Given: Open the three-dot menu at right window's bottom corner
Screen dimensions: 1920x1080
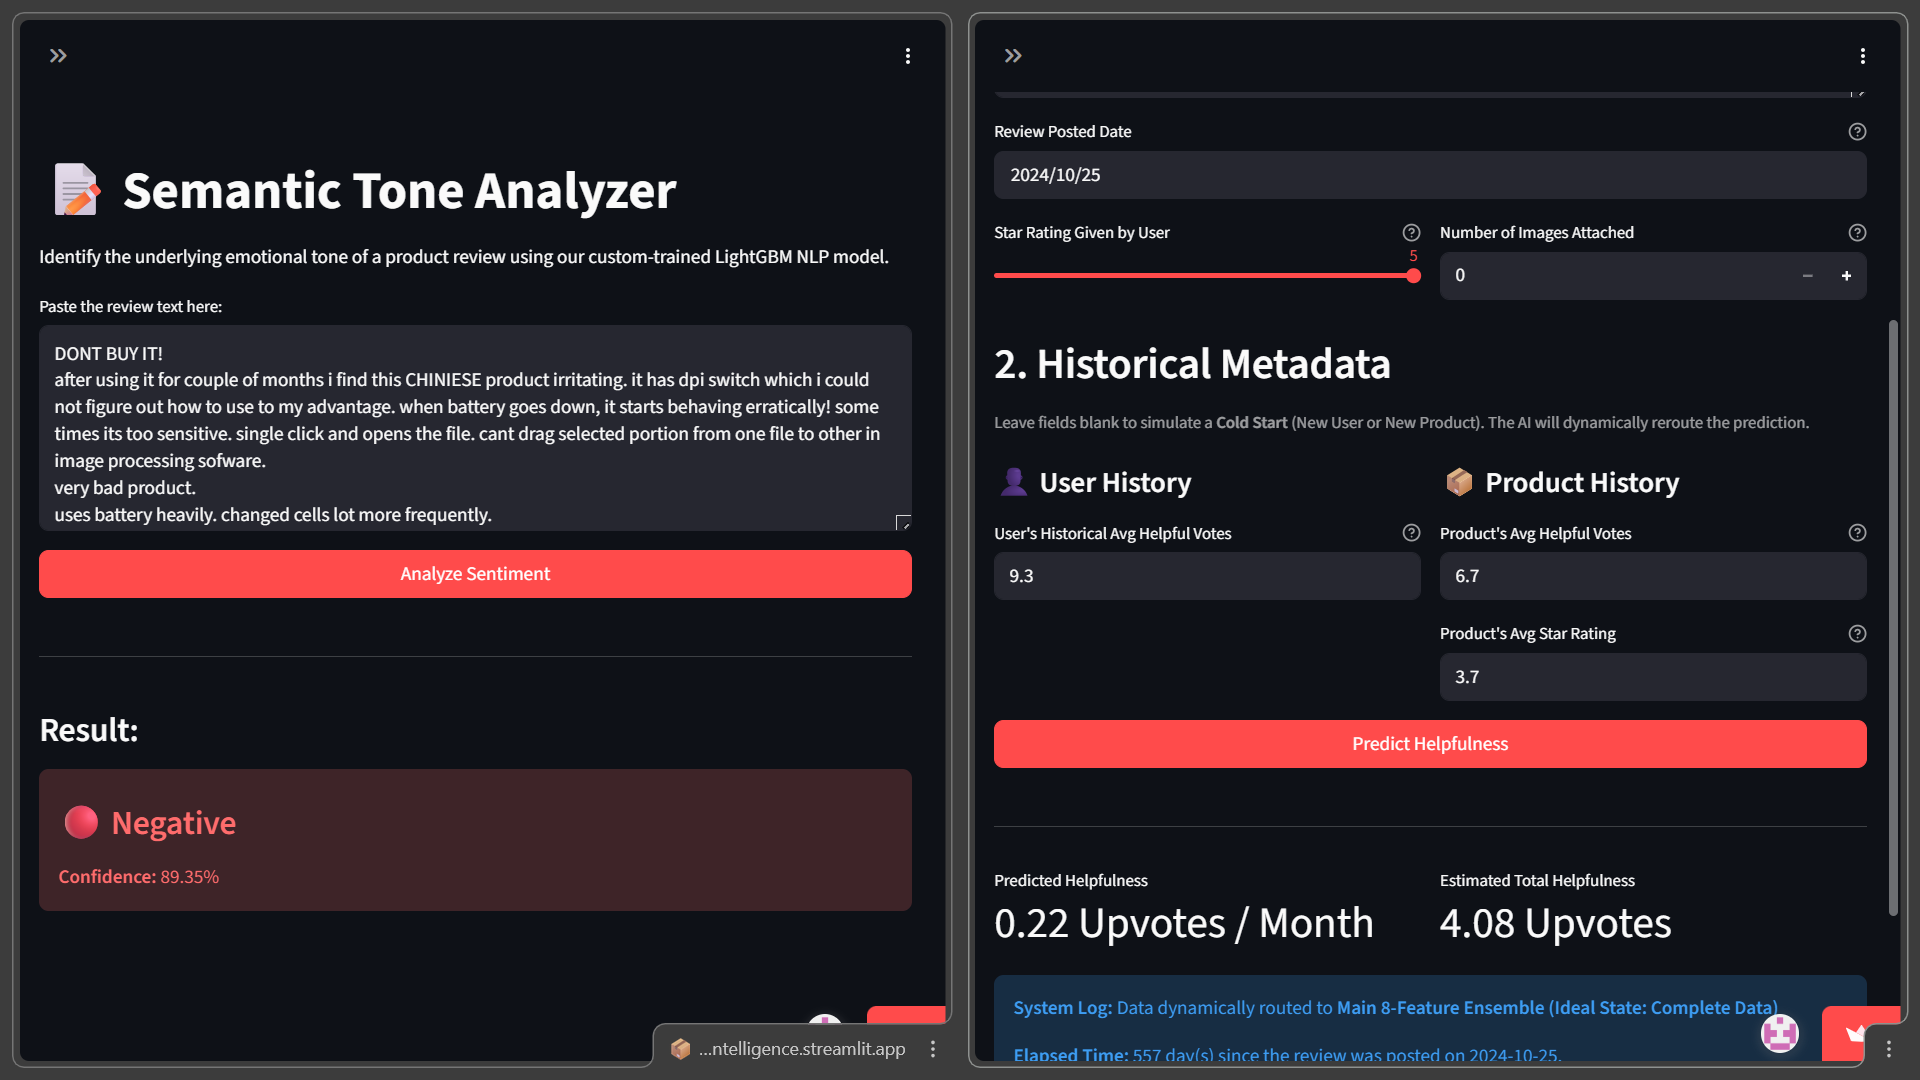Looking at the screenshot, I should coord(1889,1049).
